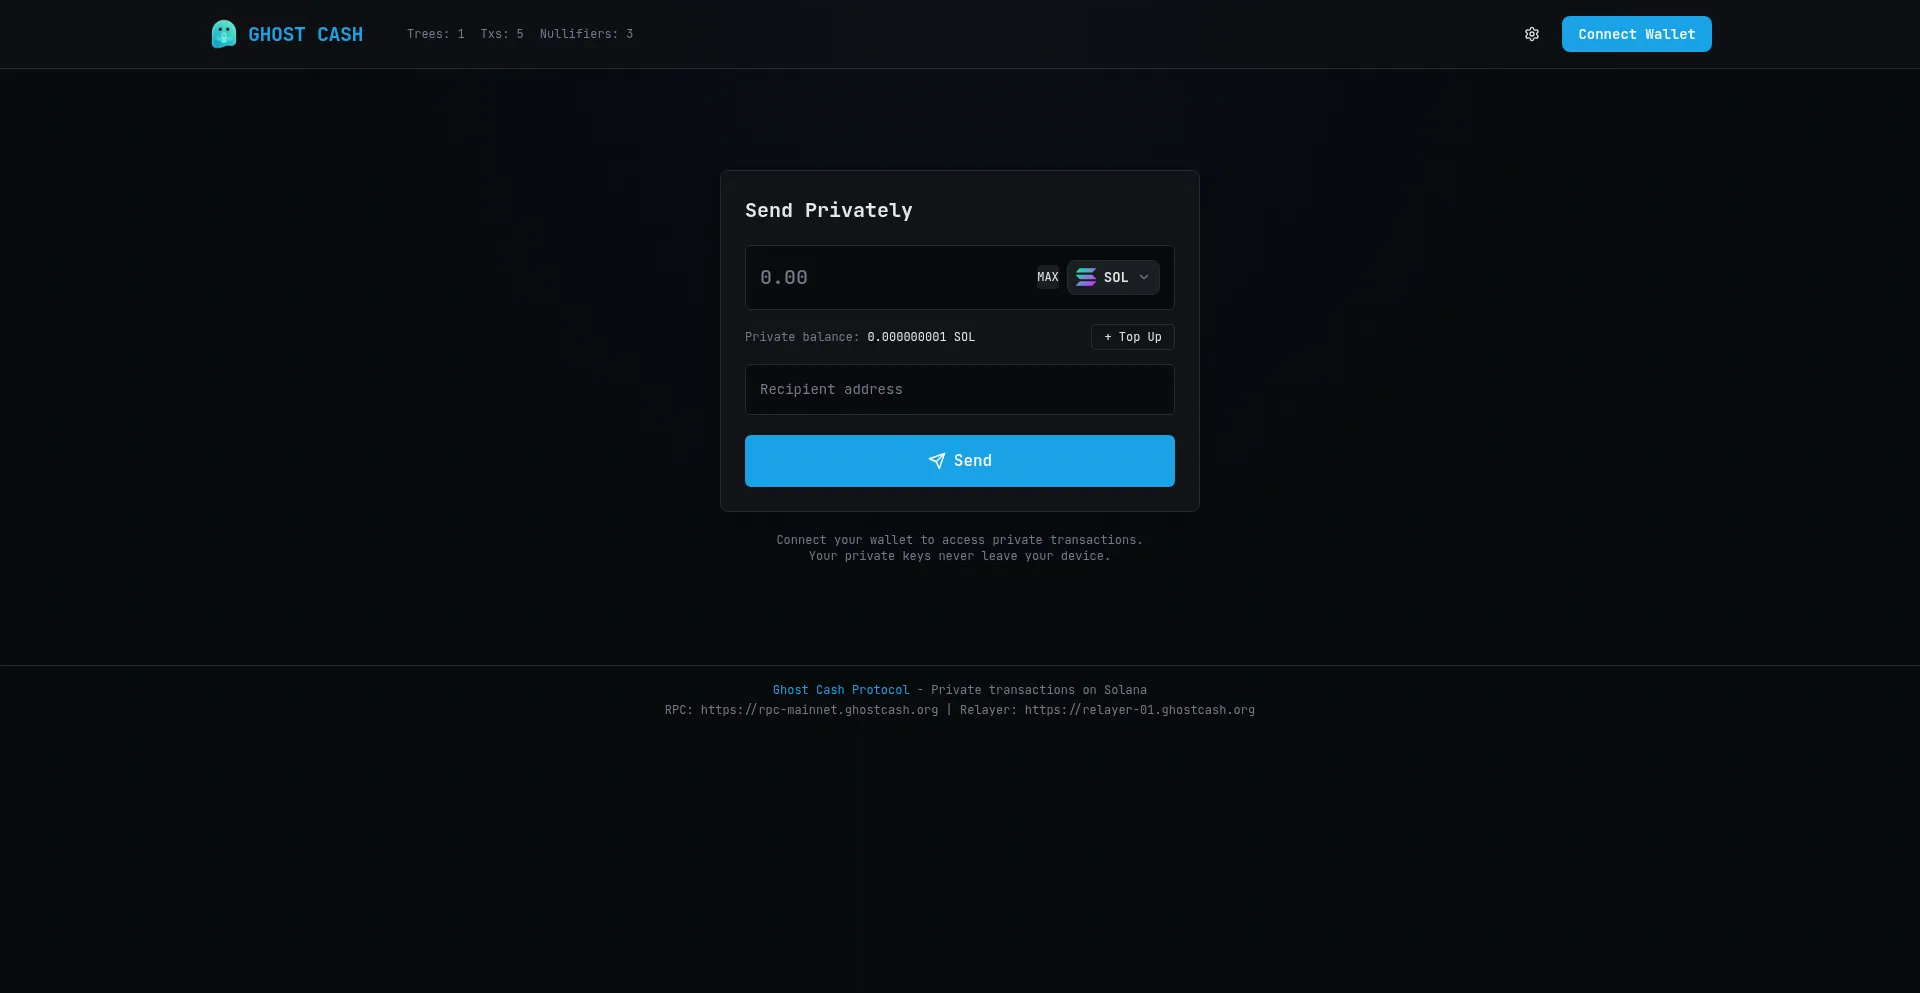Click the Top Up button
This screenshot has height=993, width=1920.
click(x=1132, y=337)
